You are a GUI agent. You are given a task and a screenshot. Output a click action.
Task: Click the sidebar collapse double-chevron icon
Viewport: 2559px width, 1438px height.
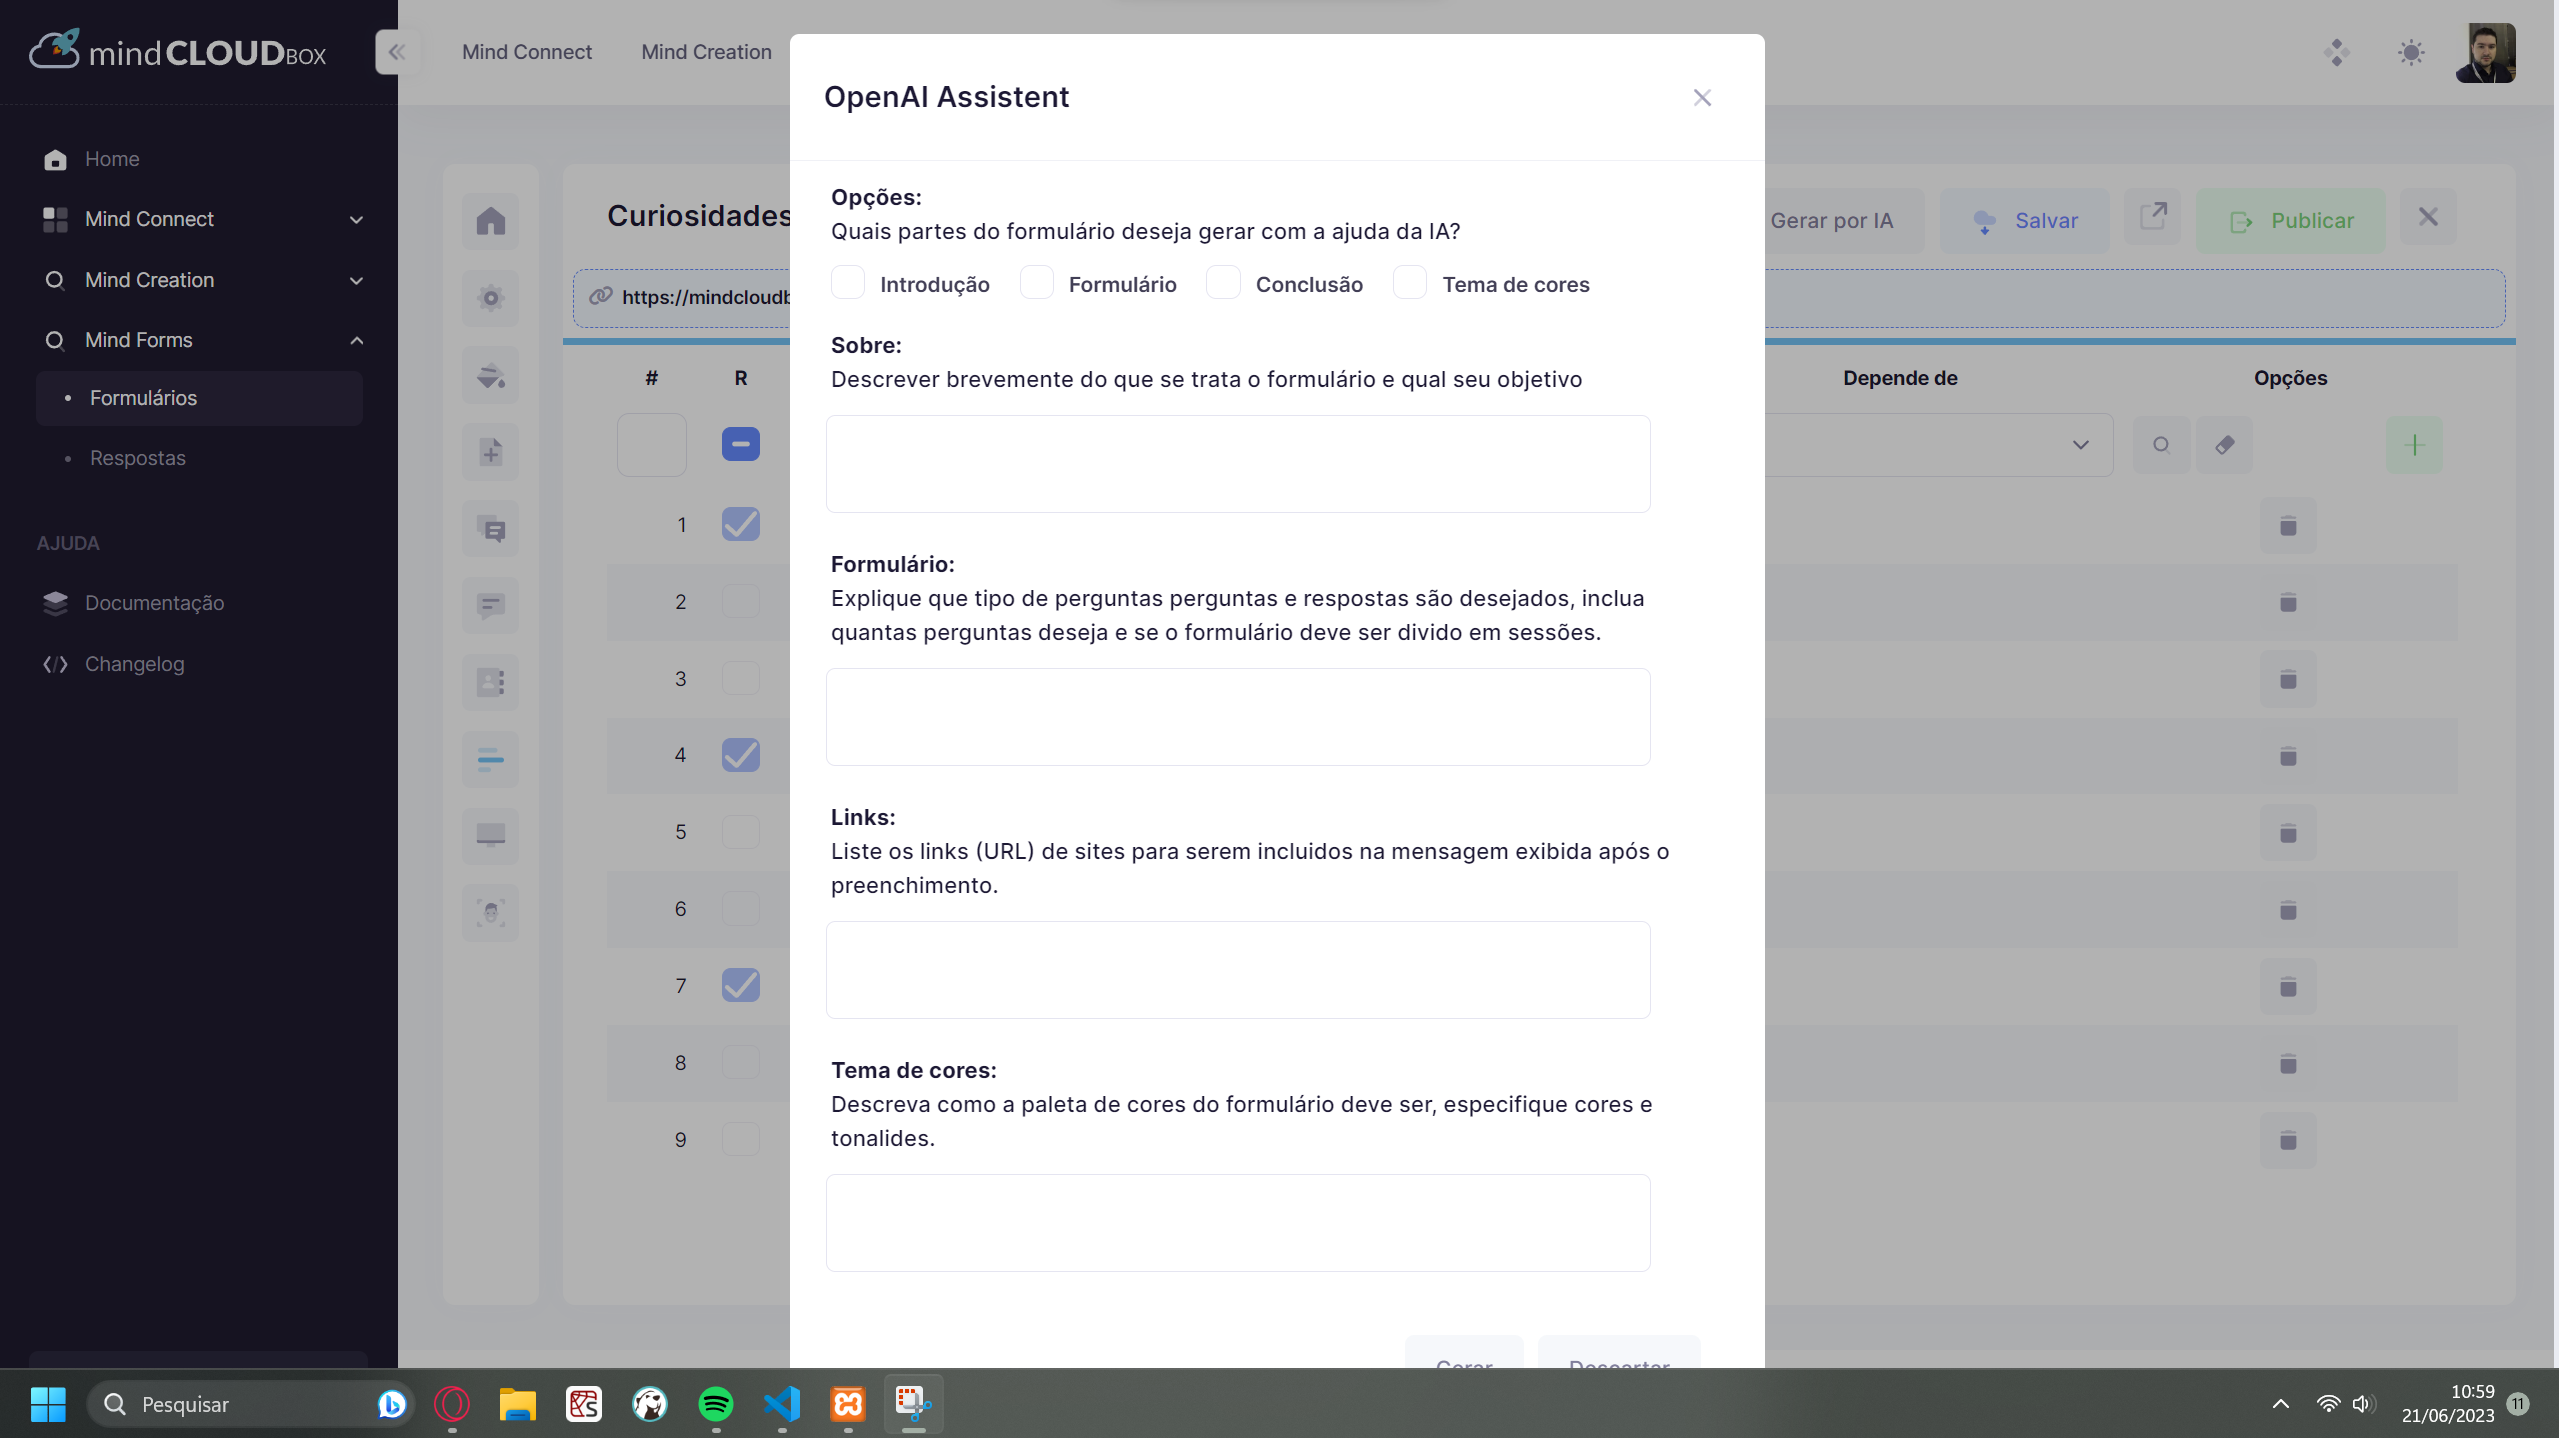397,52
